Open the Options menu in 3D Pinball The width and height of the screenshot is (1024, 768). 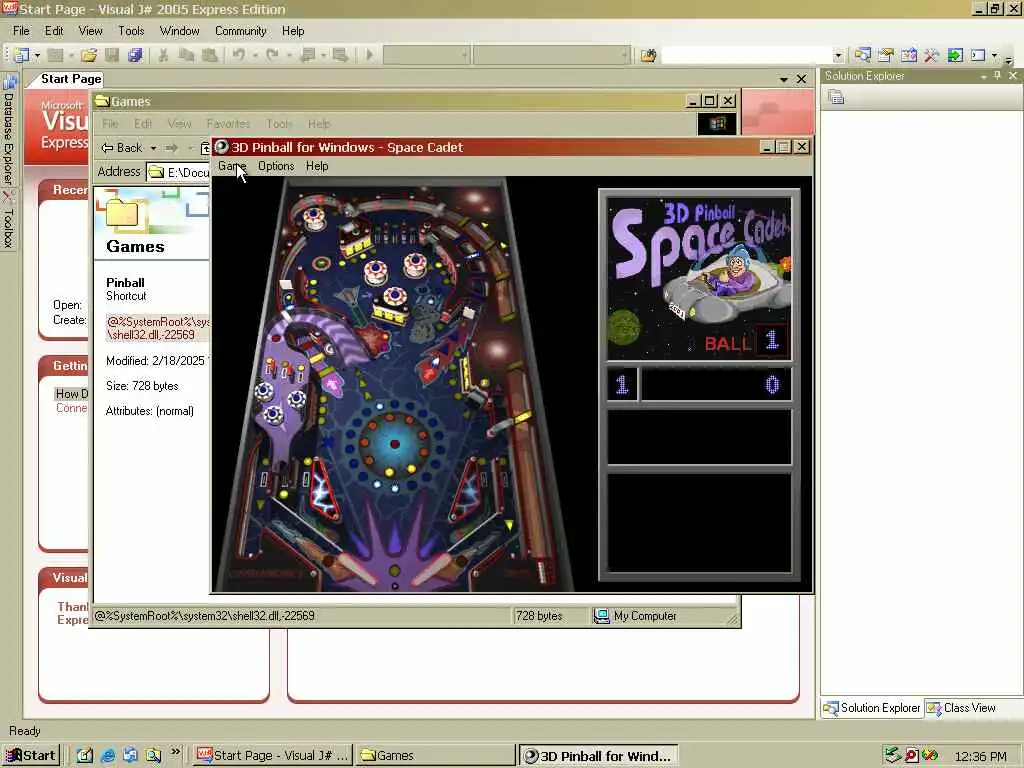coord(276,166)
